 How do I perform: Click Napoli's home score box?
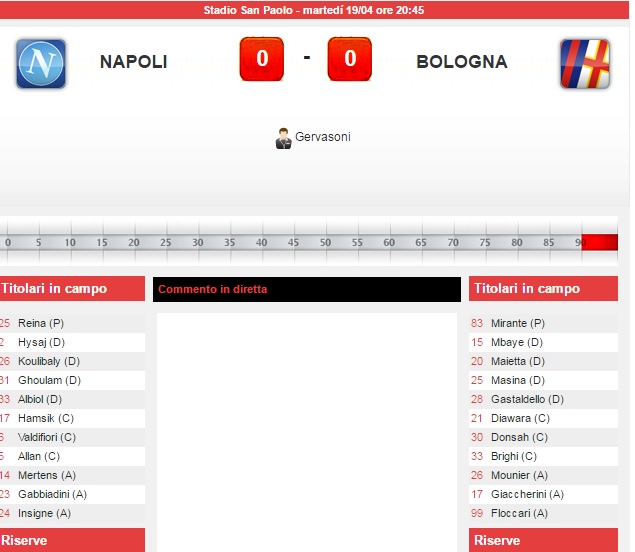[x=262, y=59]
